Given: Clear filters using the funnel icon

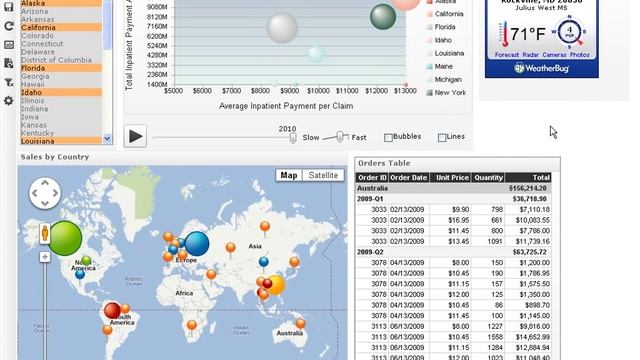Looking at the screenshot, I should coord(9,82).
